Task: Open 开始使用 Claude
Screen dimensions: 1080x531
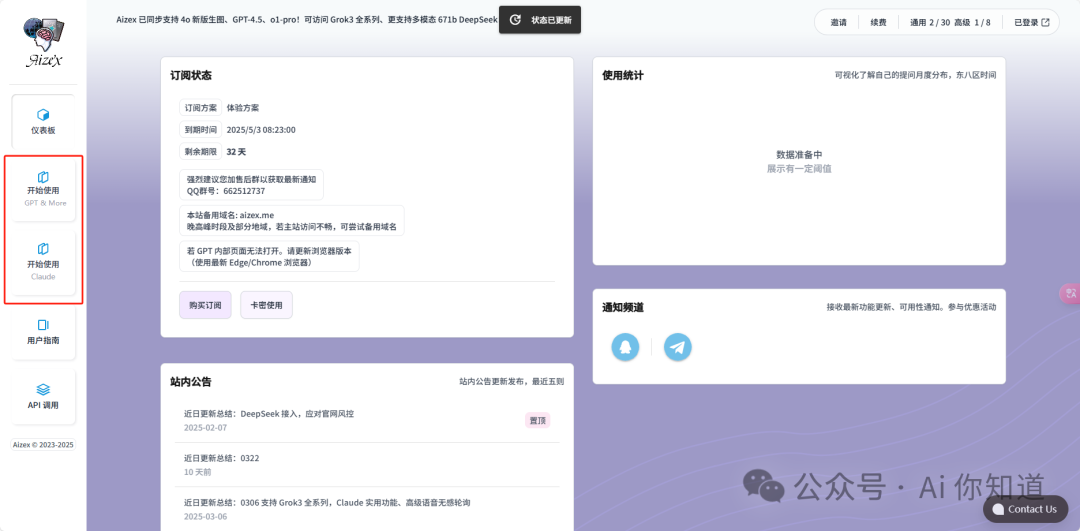Action: (x=43, y=263)
